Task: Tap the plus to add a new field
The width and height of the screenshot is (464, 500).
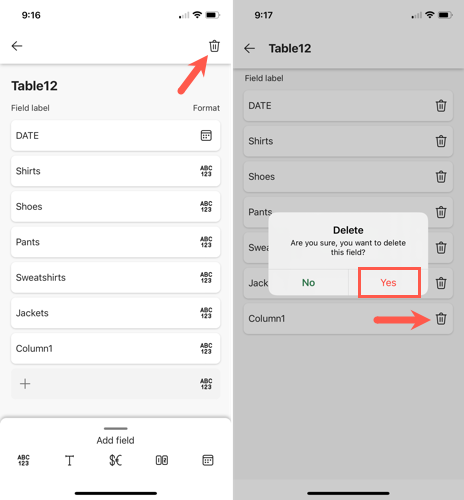Action: (x=25, y=384)
